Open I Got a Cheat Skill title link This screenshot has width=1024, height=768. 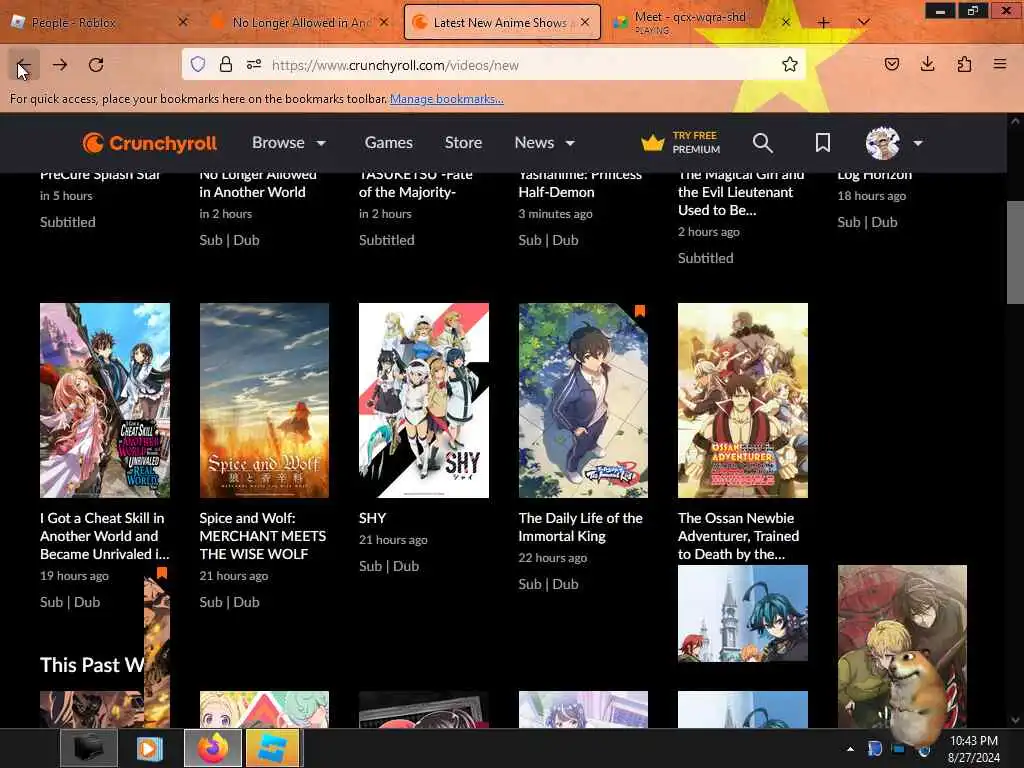click(104, 536)
